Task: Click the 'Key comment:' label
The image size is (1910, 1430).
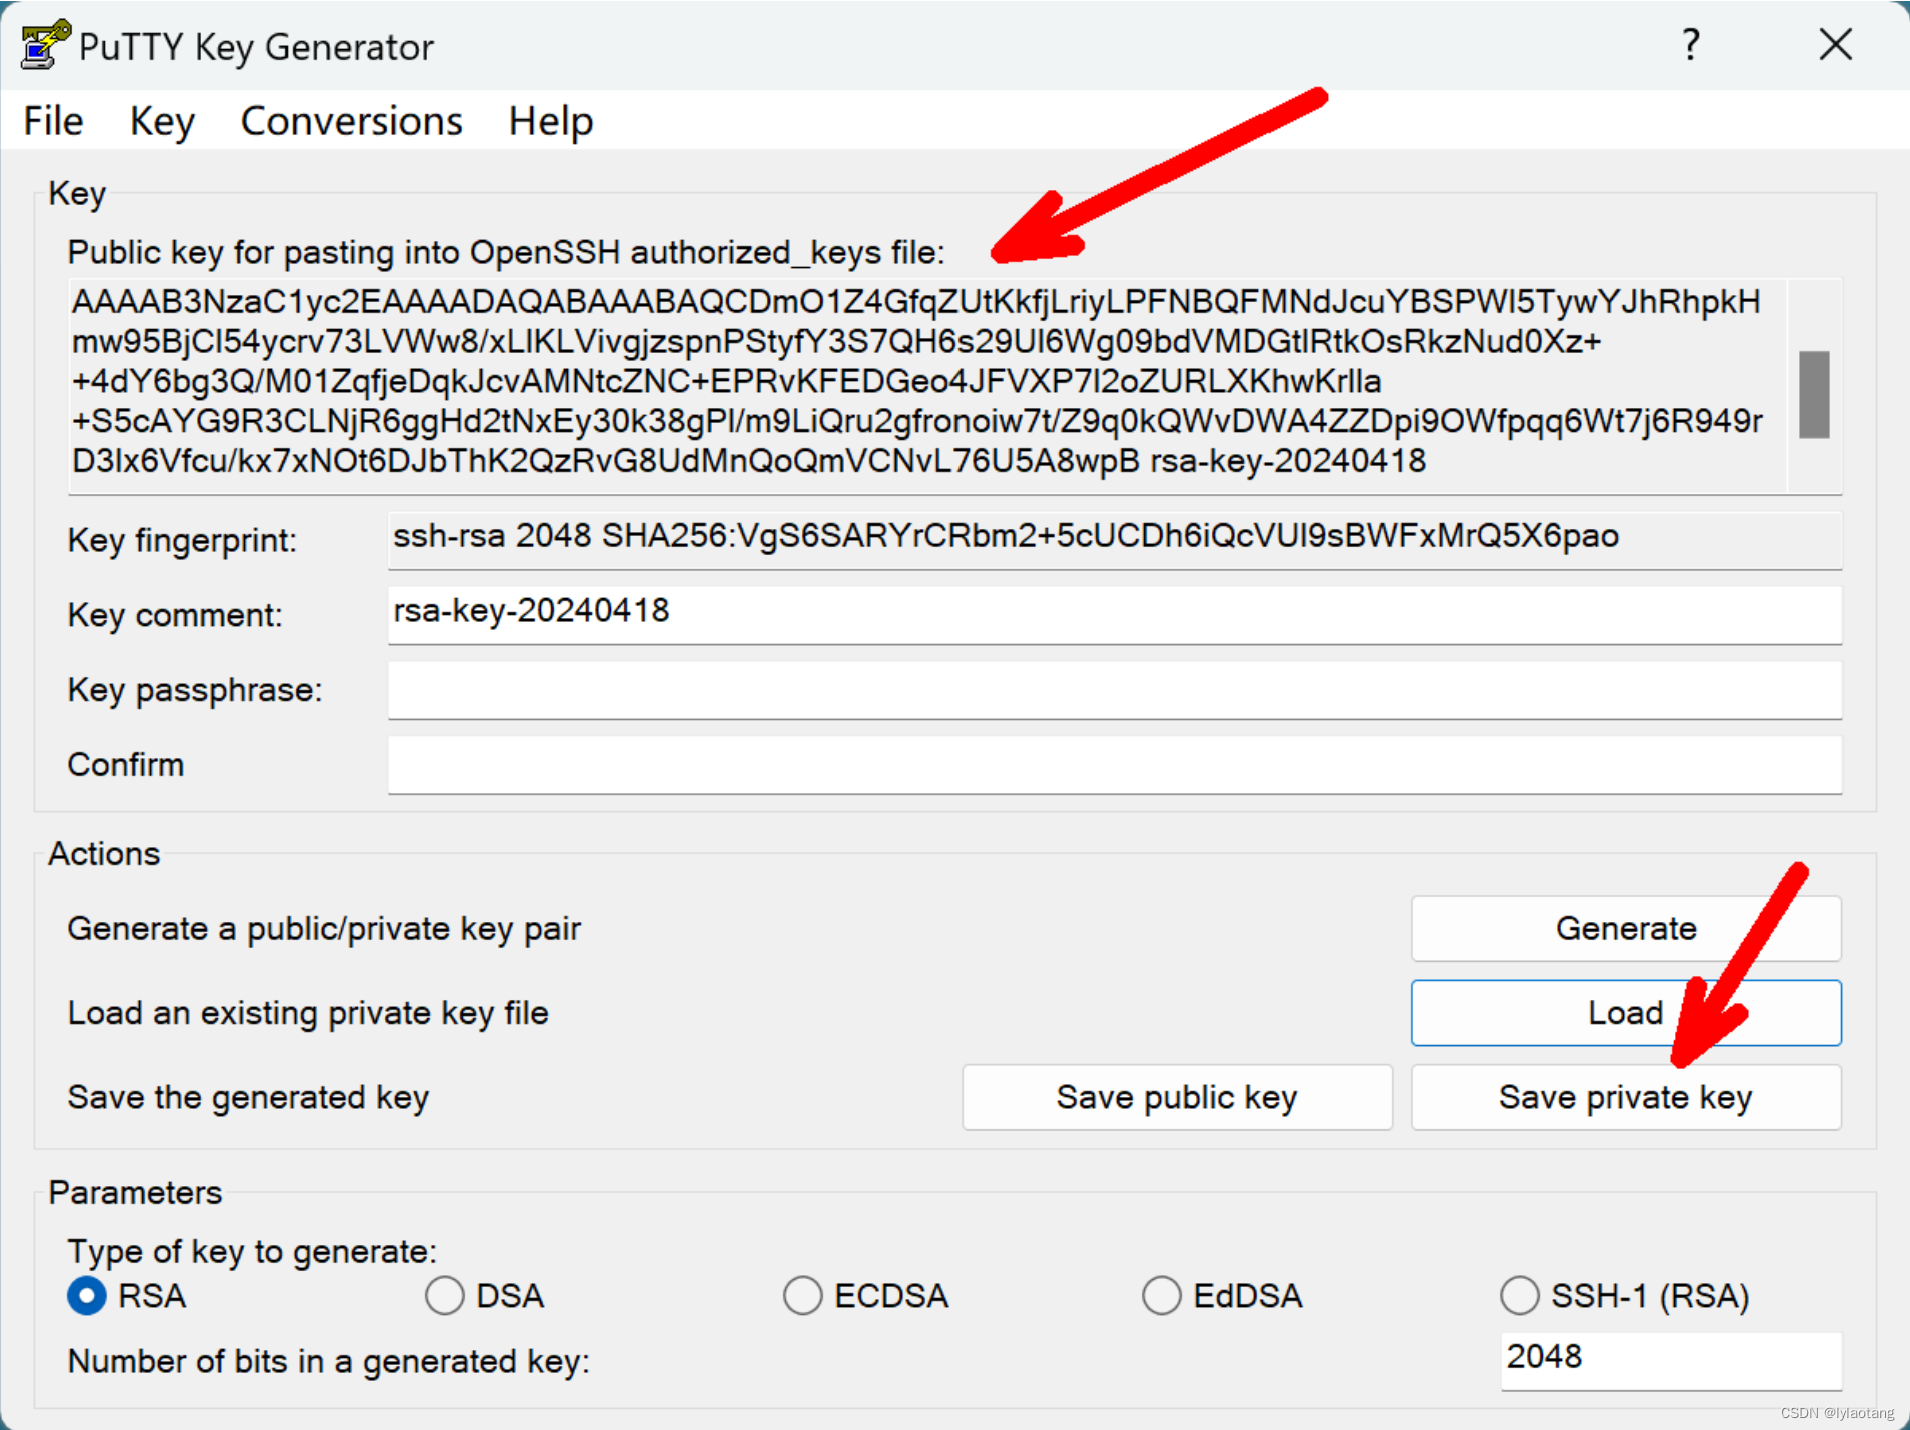Action: pyautogui.click(x=175, y=615)
